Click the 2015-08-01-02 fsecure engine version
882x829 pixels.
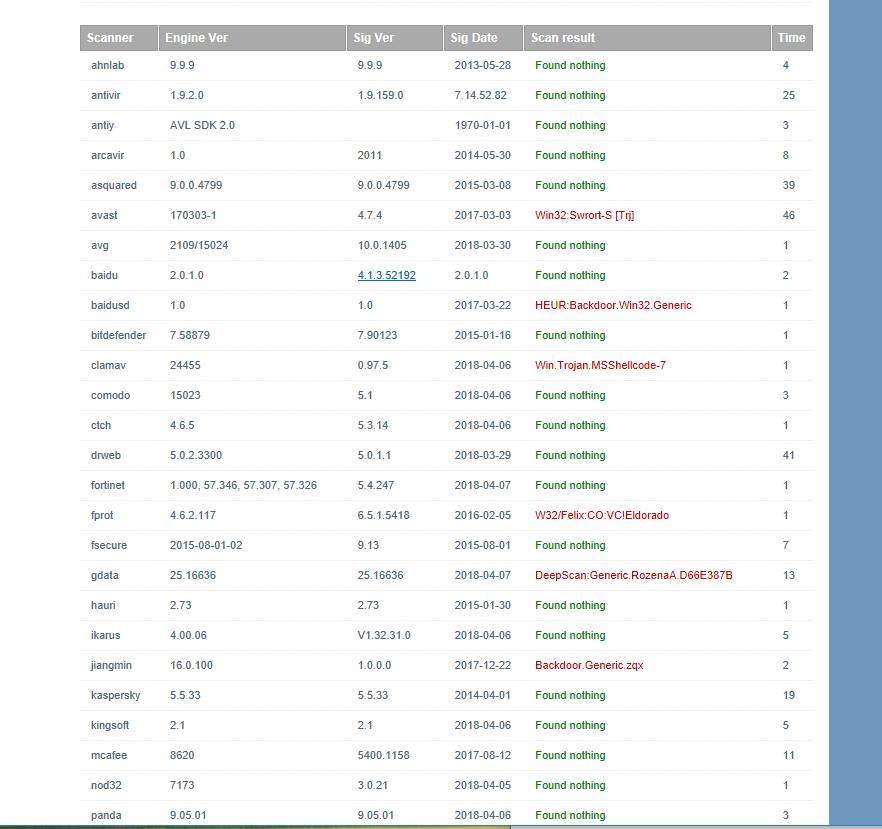click(206, 546)
